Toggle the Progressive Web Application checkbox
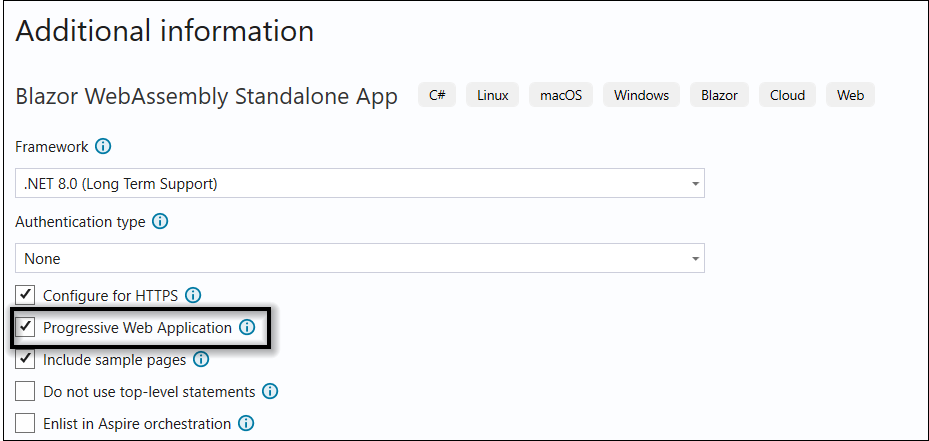Image resolution: width=929 pixels, height=441 pixels. pyautogui.click(x=25, y=327)
